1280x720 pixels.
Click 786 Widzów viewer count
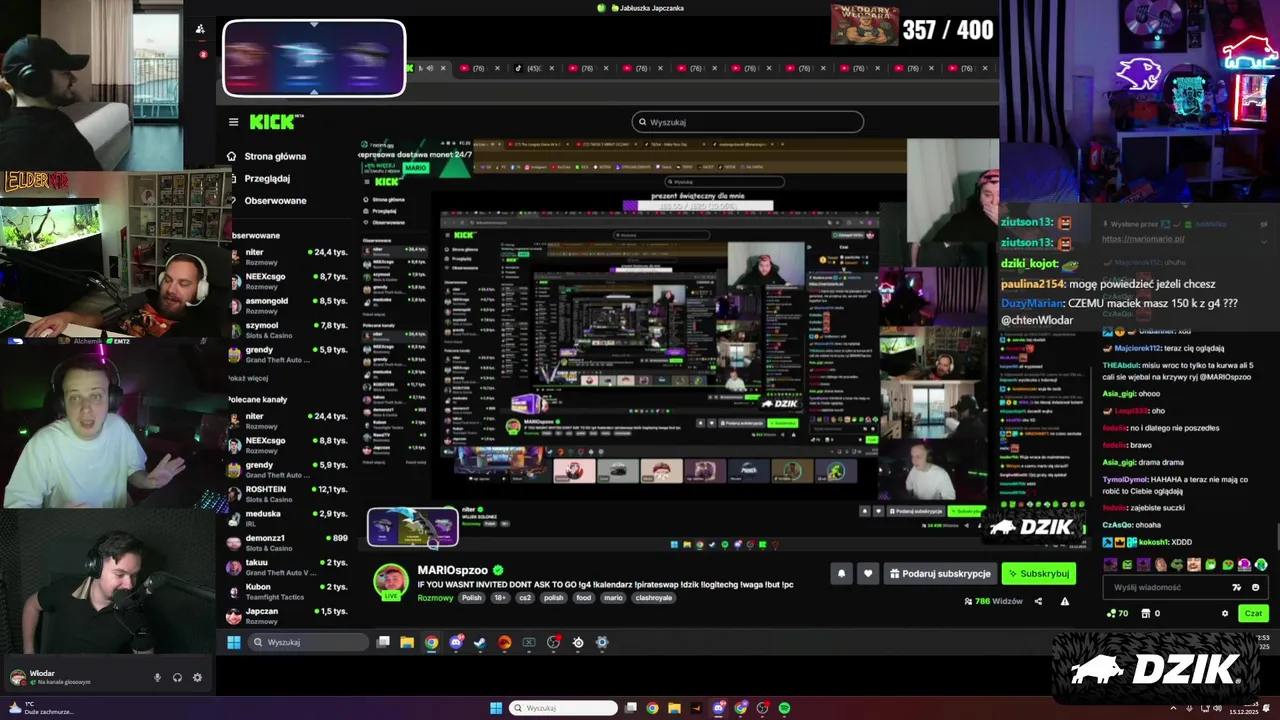[993, 601]
